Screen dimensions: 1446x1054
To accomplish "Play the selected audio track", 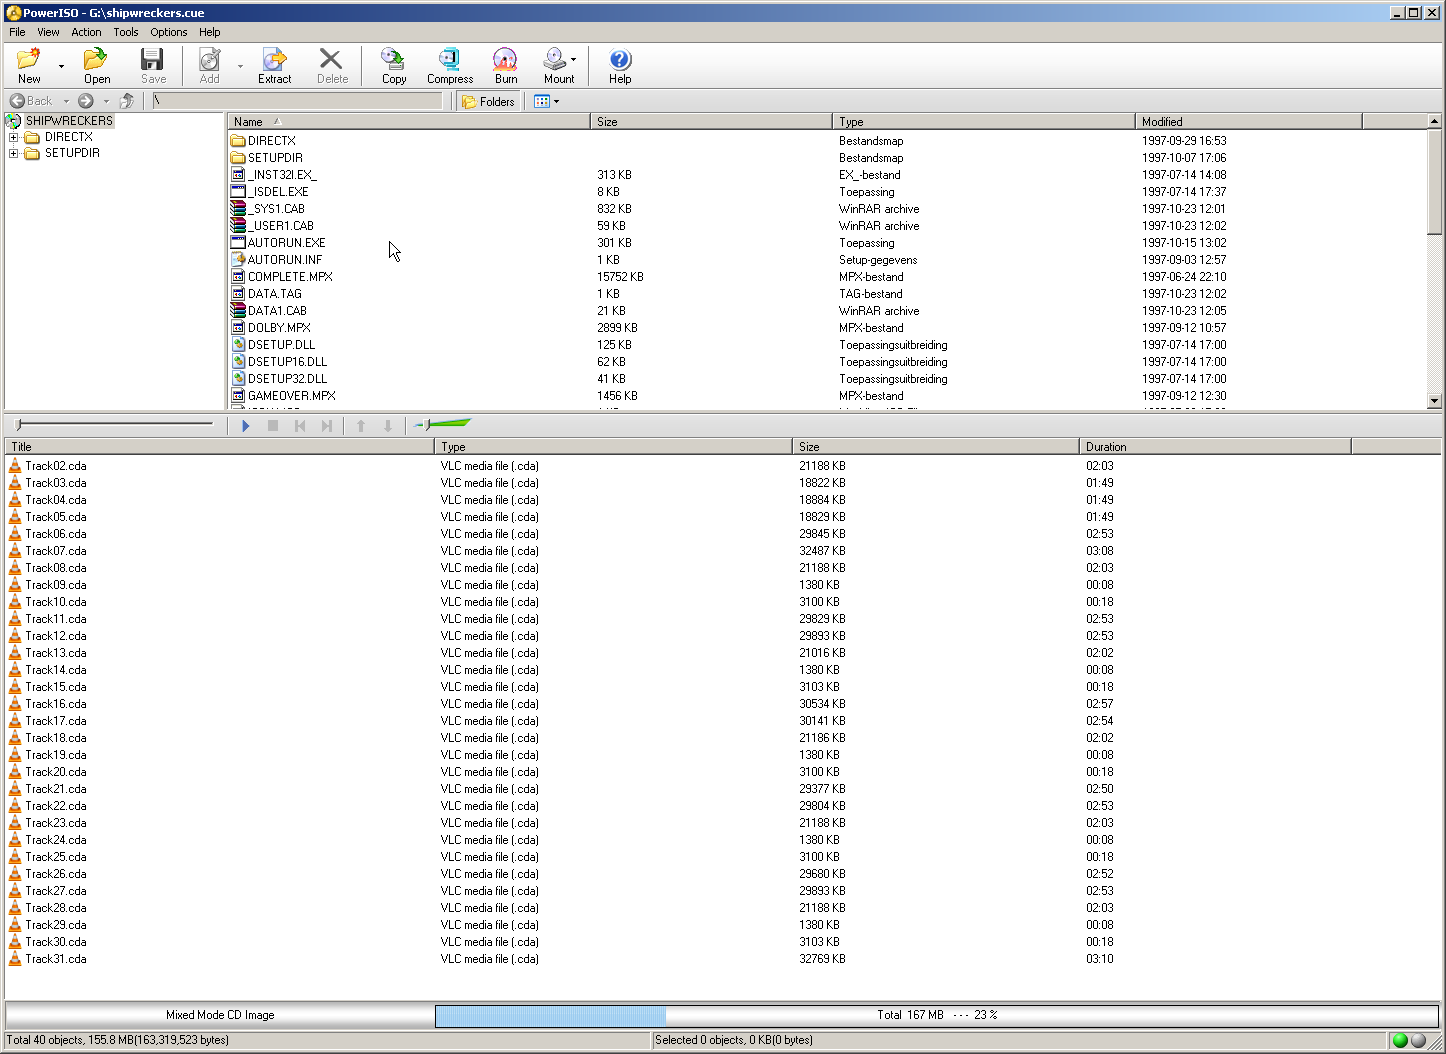I will tap(246, 426).
